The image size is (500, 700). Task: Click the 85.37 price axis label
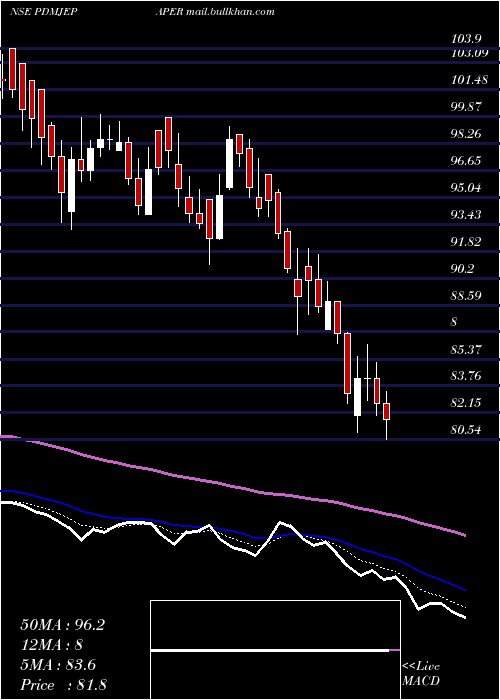pyautogui.click(x=467, y=349)
